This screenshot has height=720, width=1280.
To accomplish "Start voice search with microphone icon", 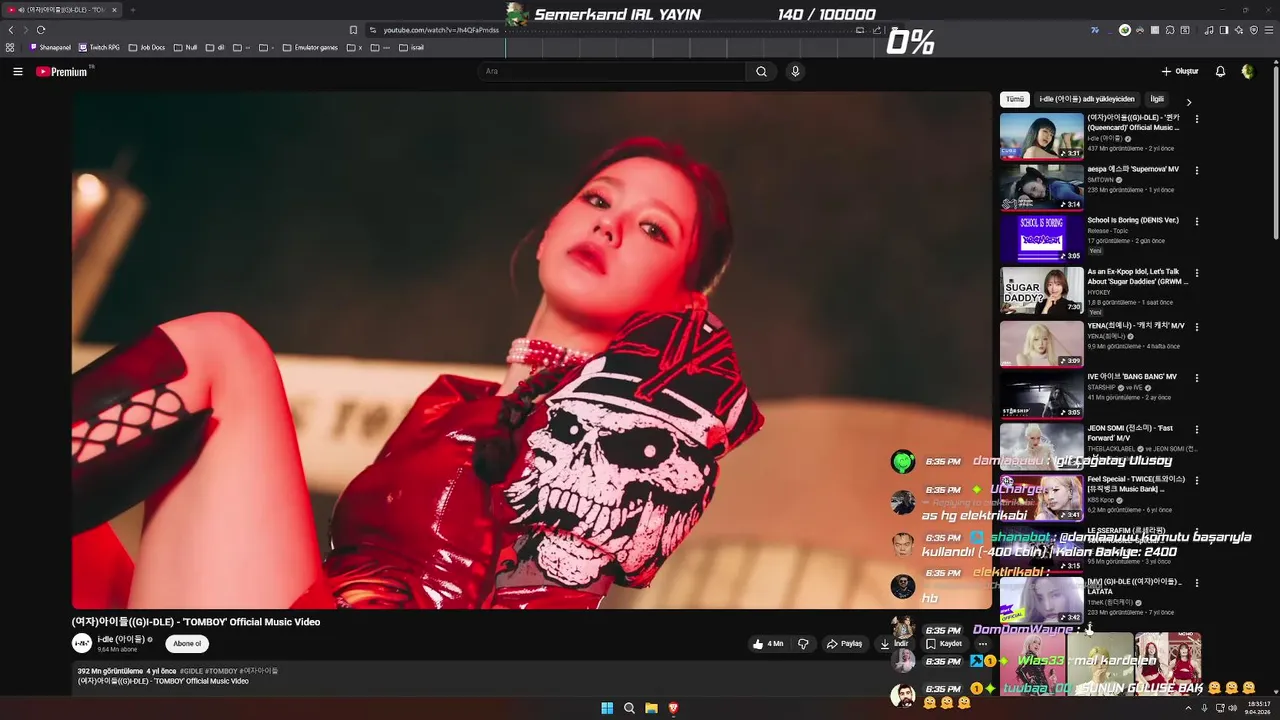I will click(x=795, y=71).
